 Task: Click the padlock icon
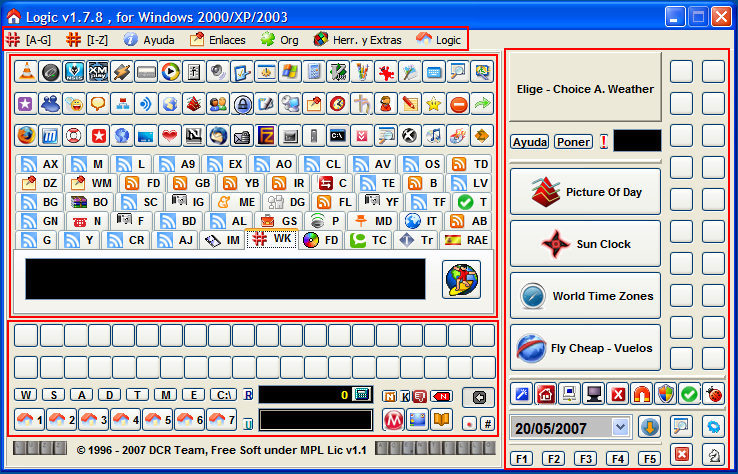coord(242,104)
